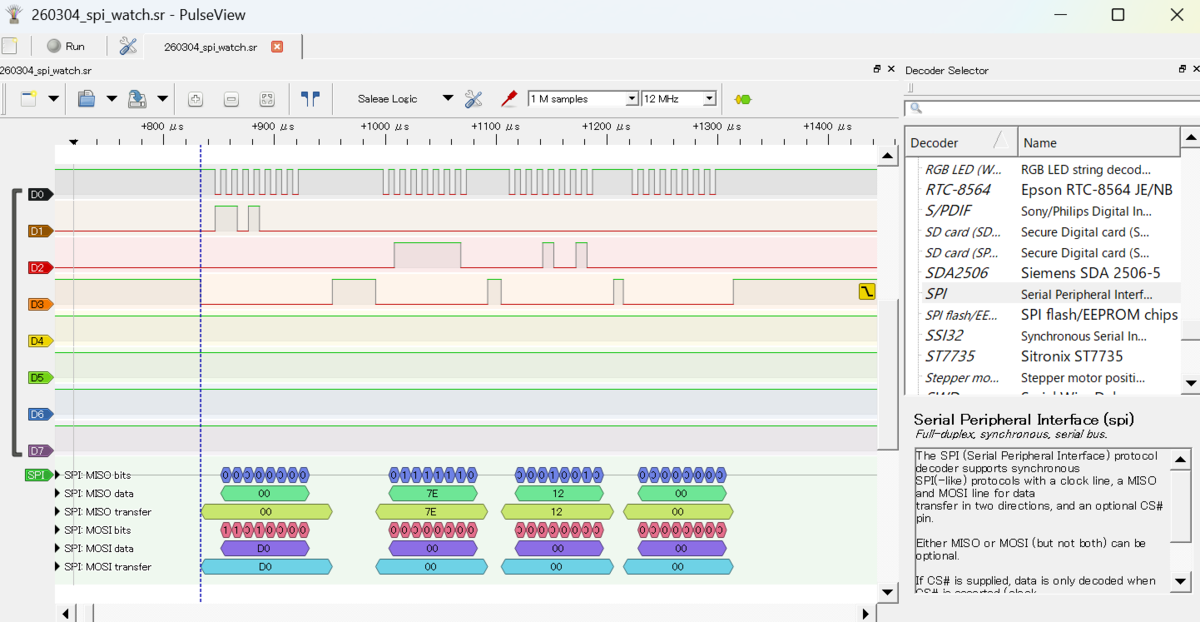Select the D6 channel label
Screen dimensions: 1200x622
(39, 414)
